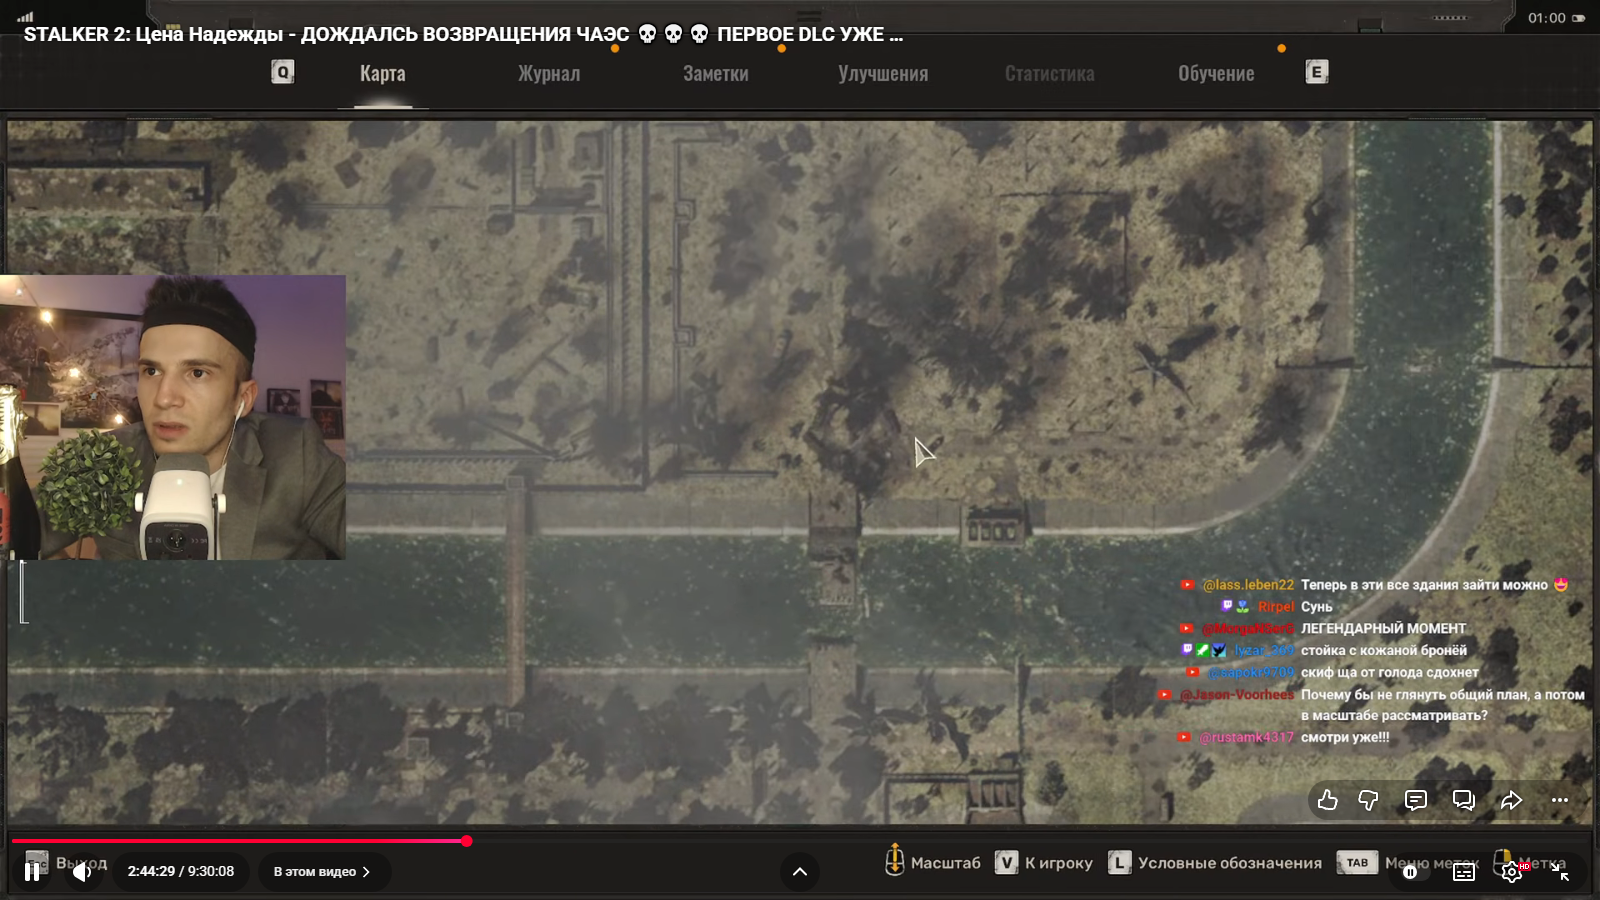Image resolution: width=1600 pixels, height=900 pixels.
Task: Open the thumbs-up like button
Action: click(x=1328, y=800)
